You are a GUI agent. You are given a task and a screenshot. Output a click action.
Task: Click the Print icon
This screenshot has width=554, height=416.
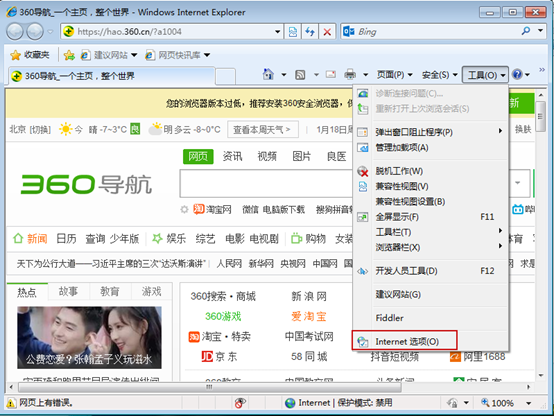coord(350,75)
